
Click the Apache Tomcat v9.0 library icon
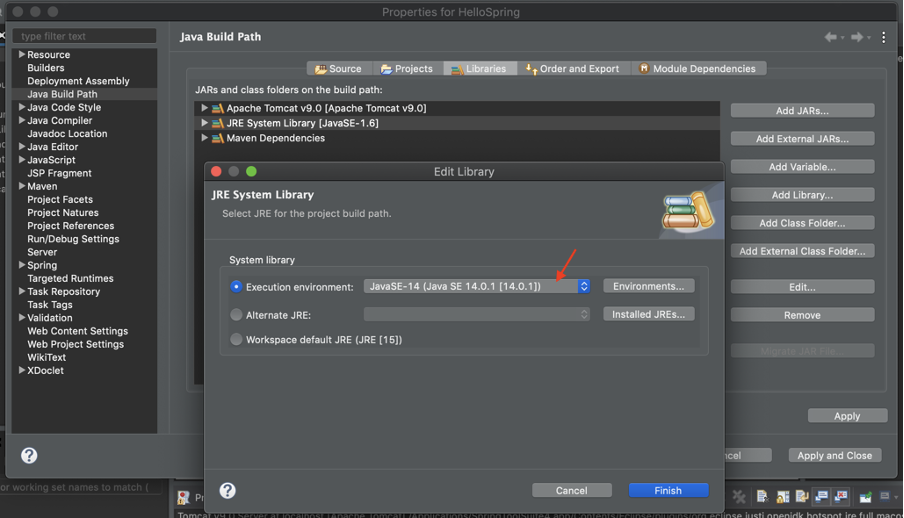(x=217, y=108)
